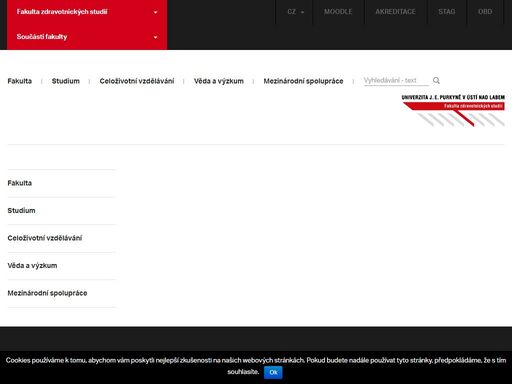Expand the Součásti fakulty dropdown

tap(87, 37)
